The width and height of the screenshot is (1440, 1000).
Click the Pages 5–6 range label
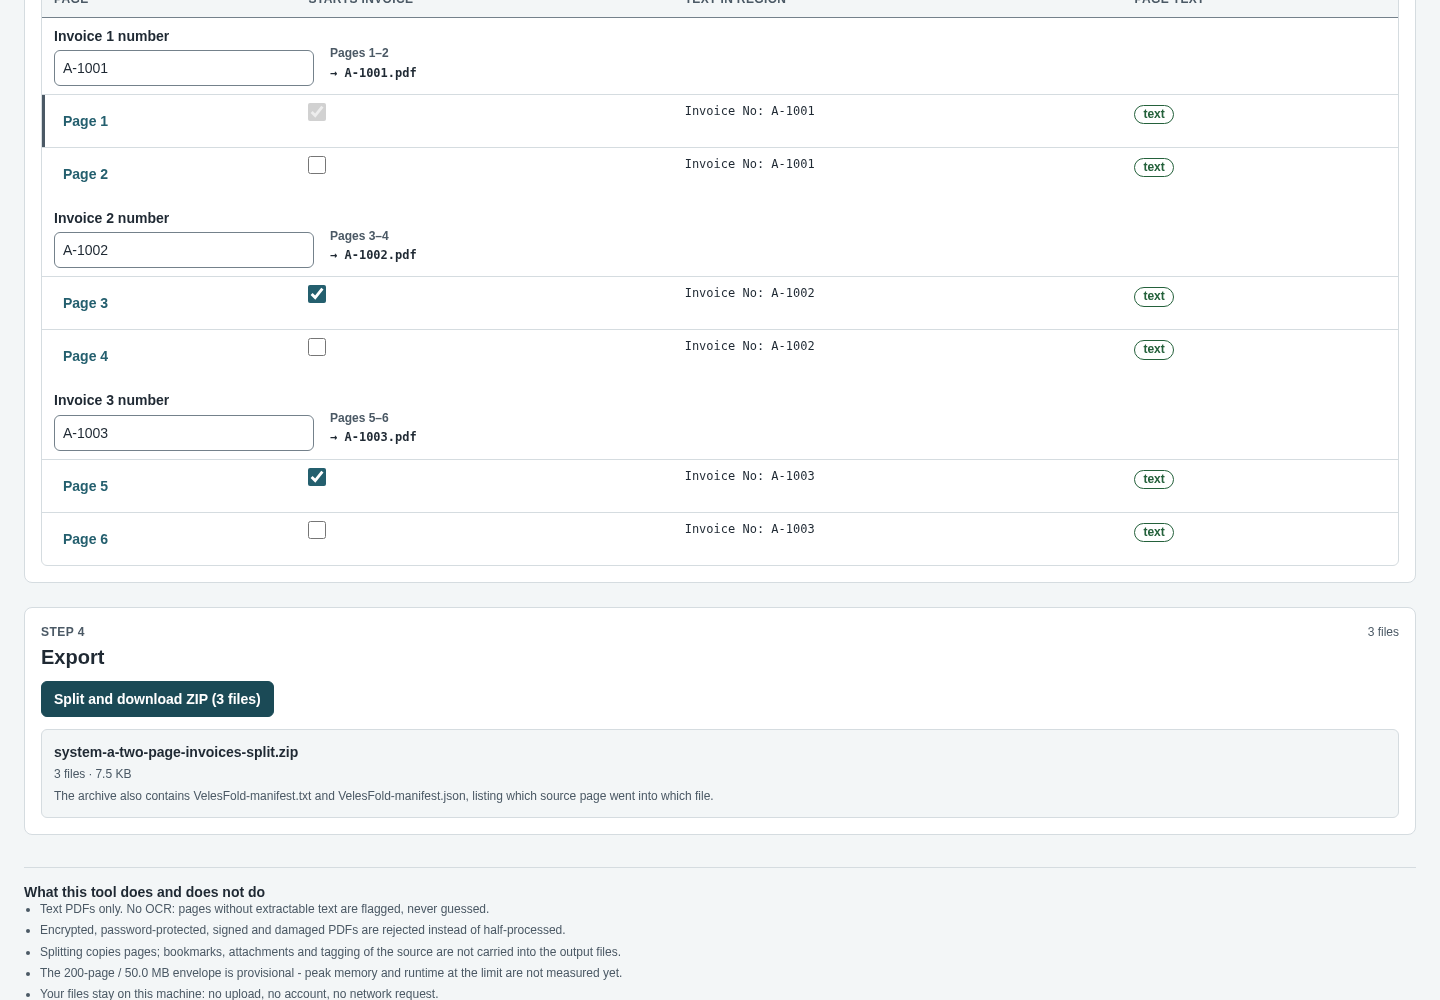pyautogui.click(x=359, y=418)
